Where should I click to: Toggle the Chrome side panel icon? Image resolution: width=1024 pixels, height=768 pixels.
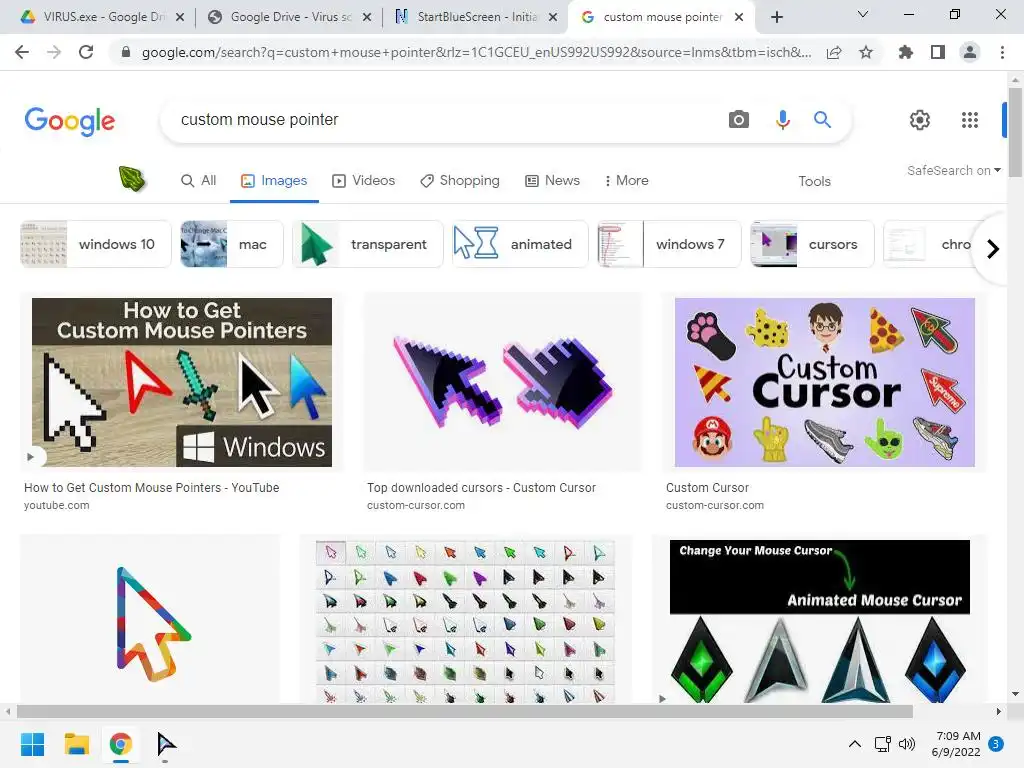pos(938,52)
